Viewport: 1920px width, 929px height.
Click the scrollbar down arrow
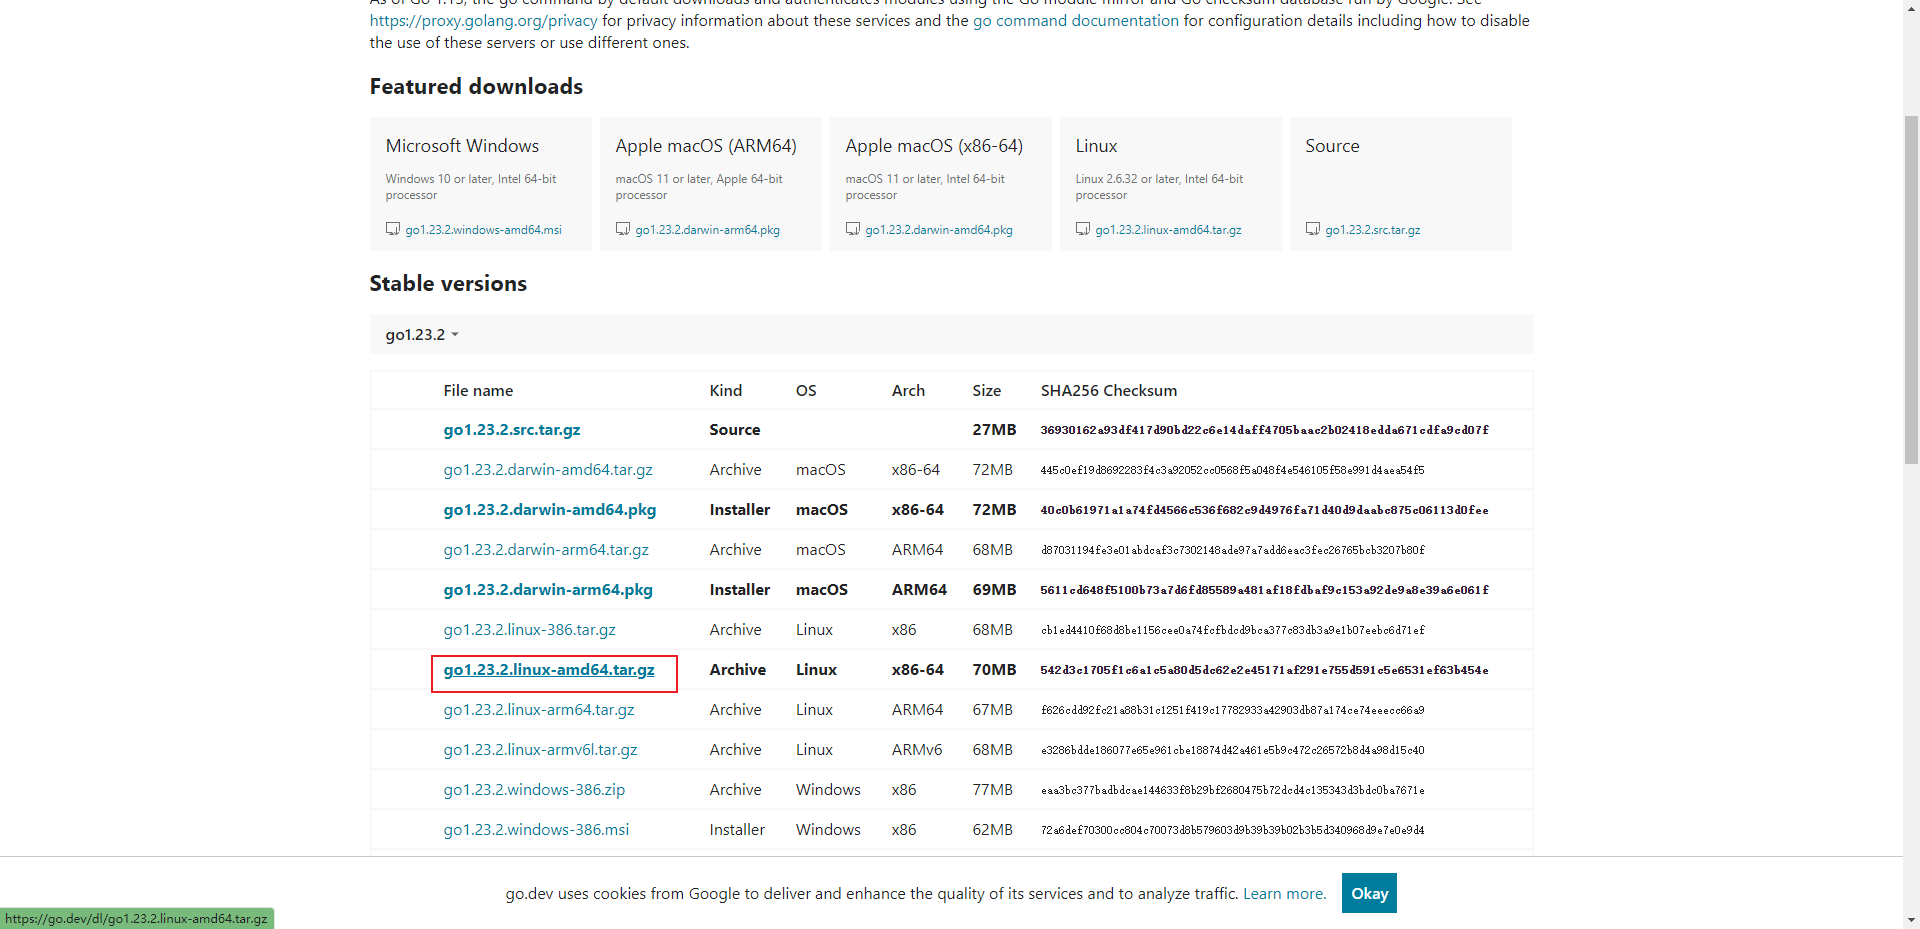[1911, 920]
